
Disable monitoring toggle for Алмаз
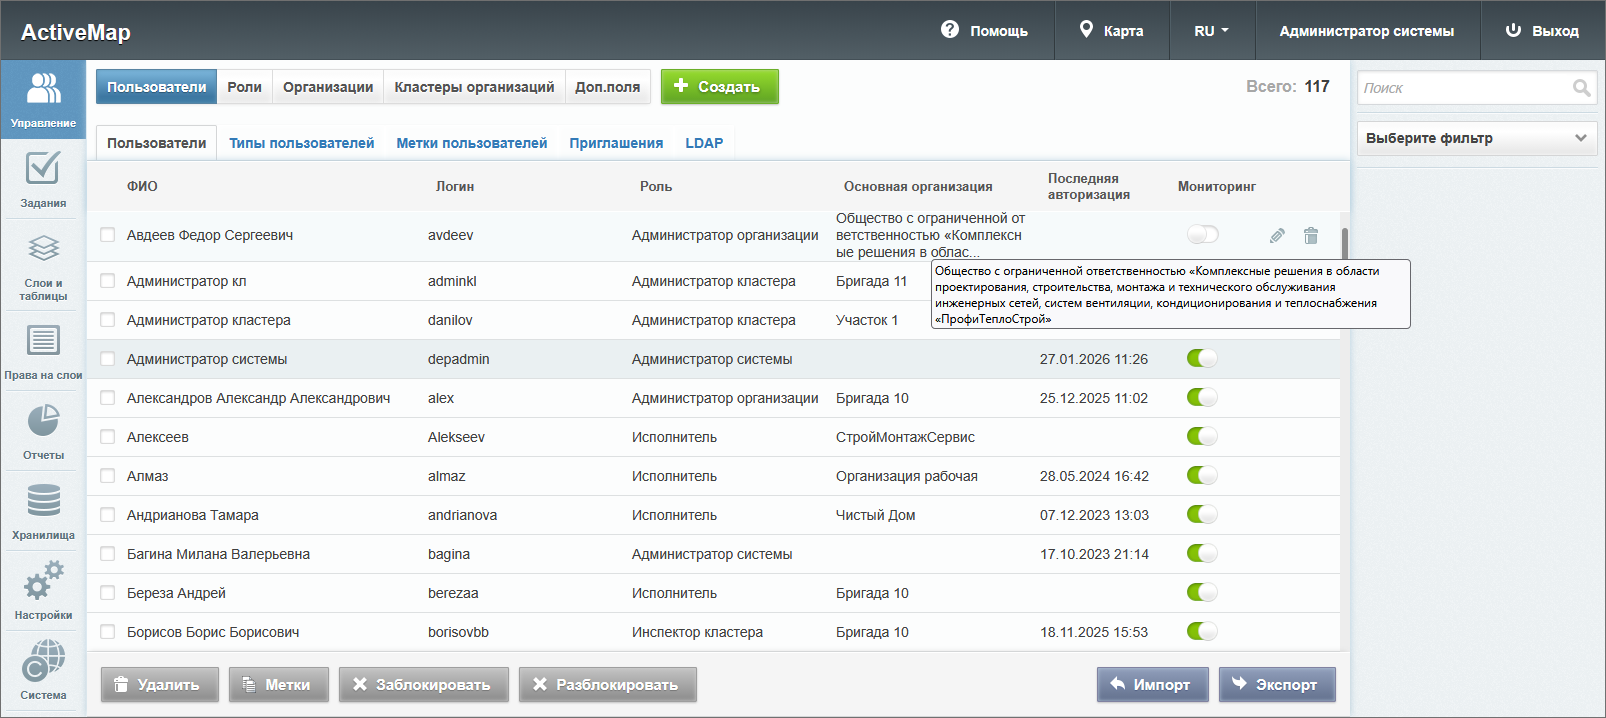click(1202, 476)
